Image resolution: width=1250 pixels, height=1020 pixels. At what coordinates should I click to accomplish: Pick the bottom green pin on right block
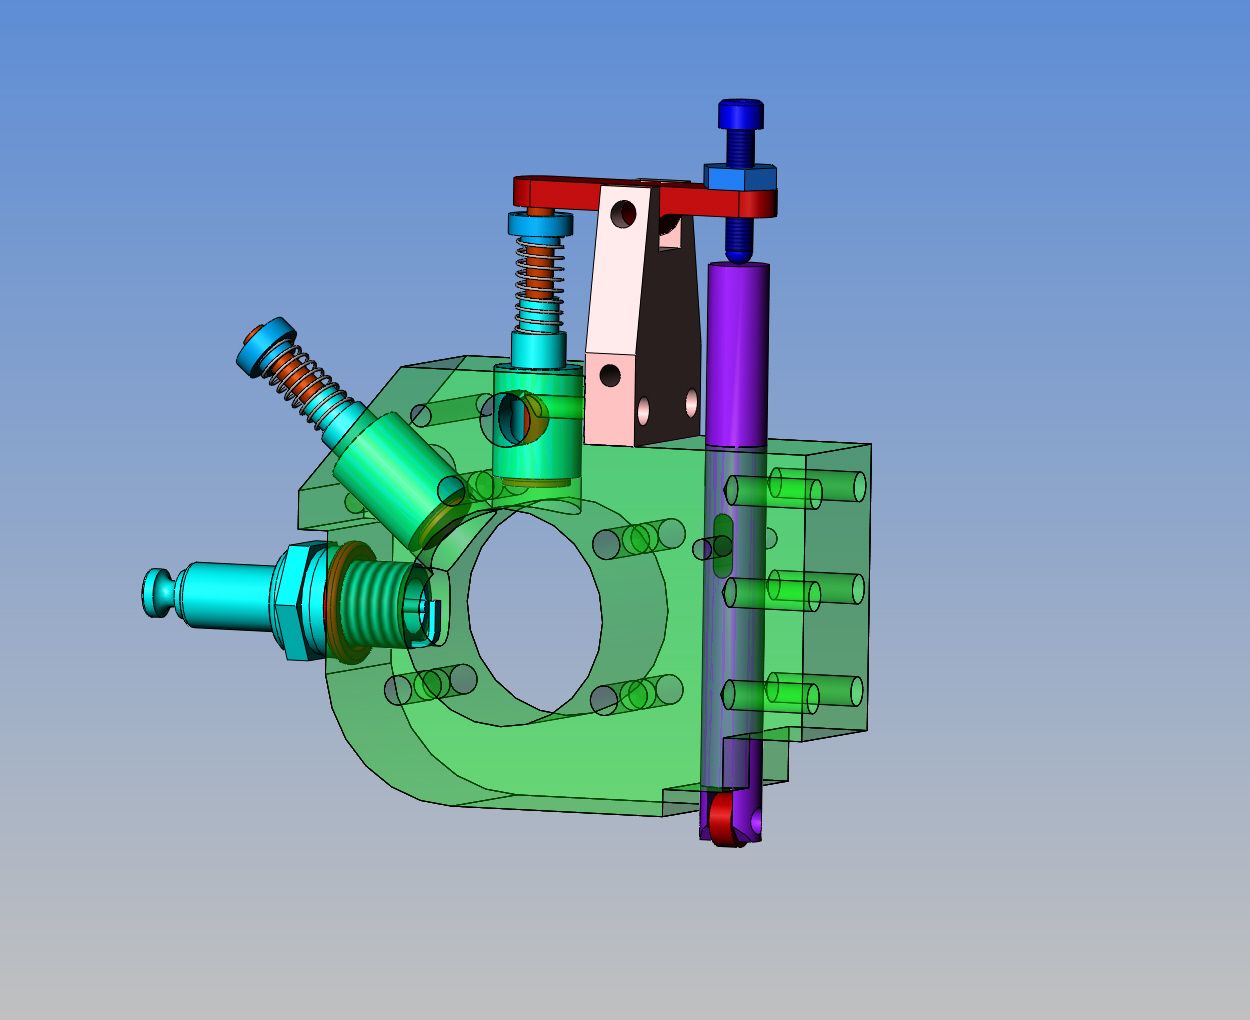click(x=790, y=694)
